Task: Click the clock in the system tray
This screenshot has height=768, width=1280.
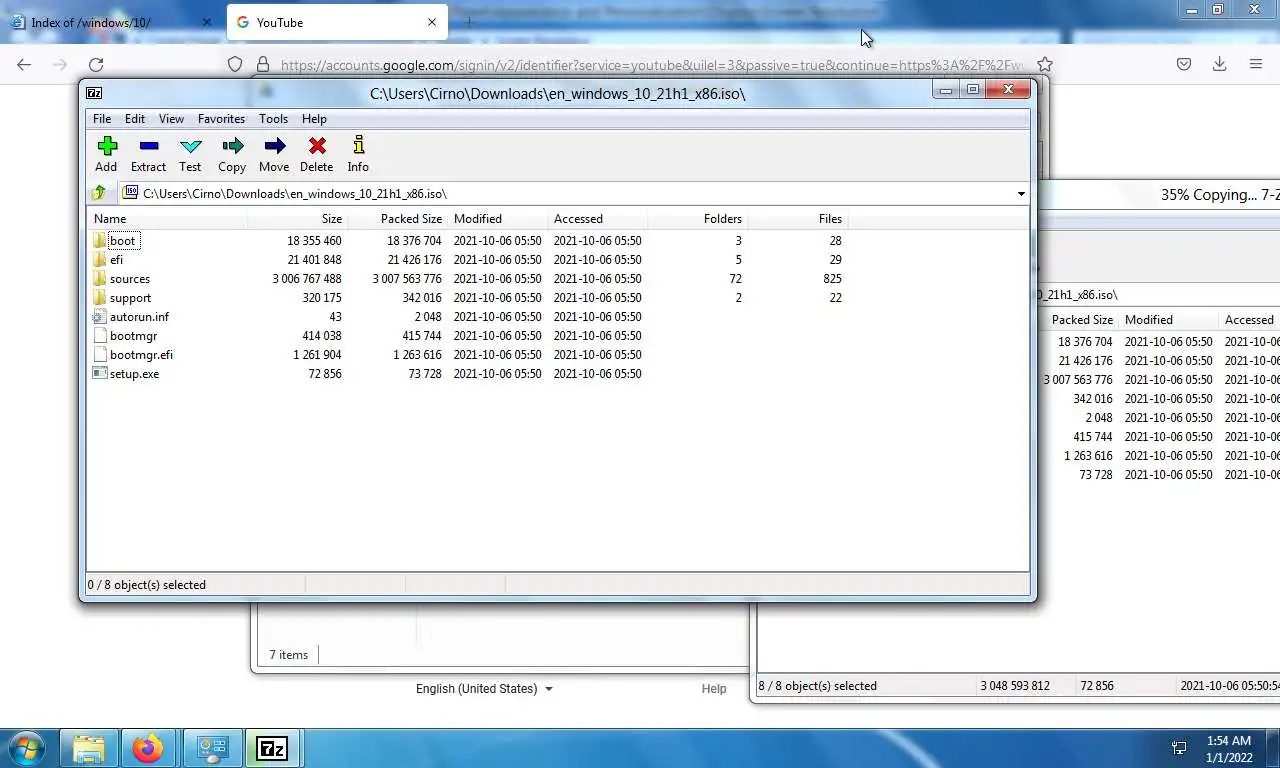Action: point(1227,748)
